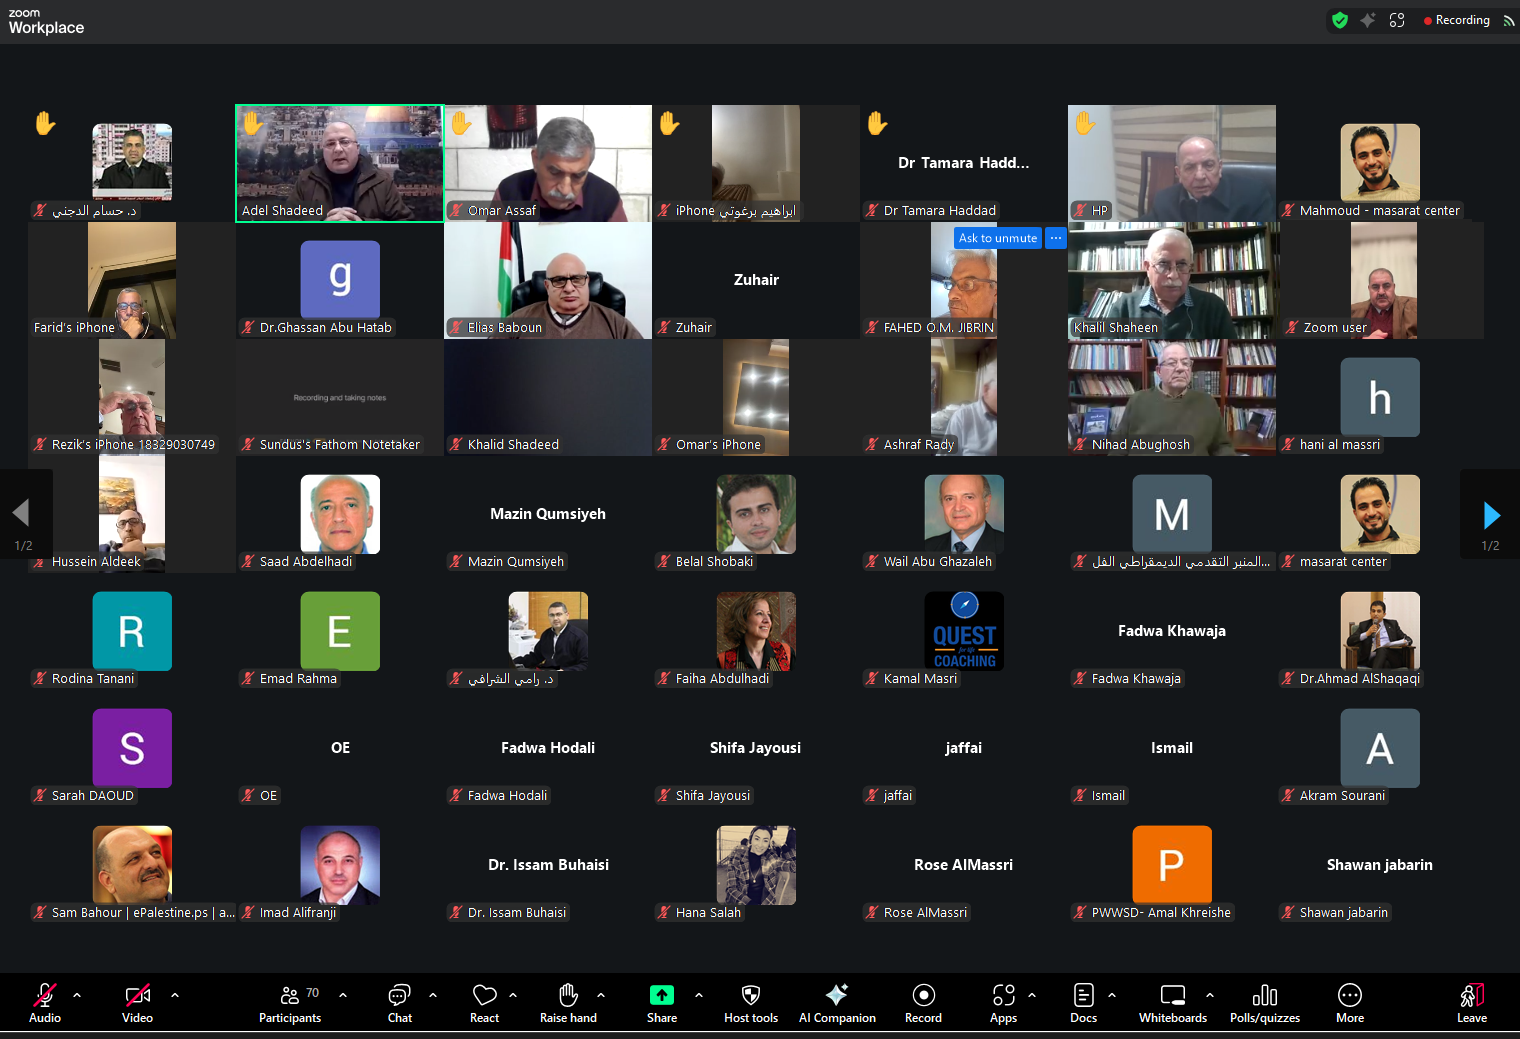Leave the meeting

point(1471,1003)
